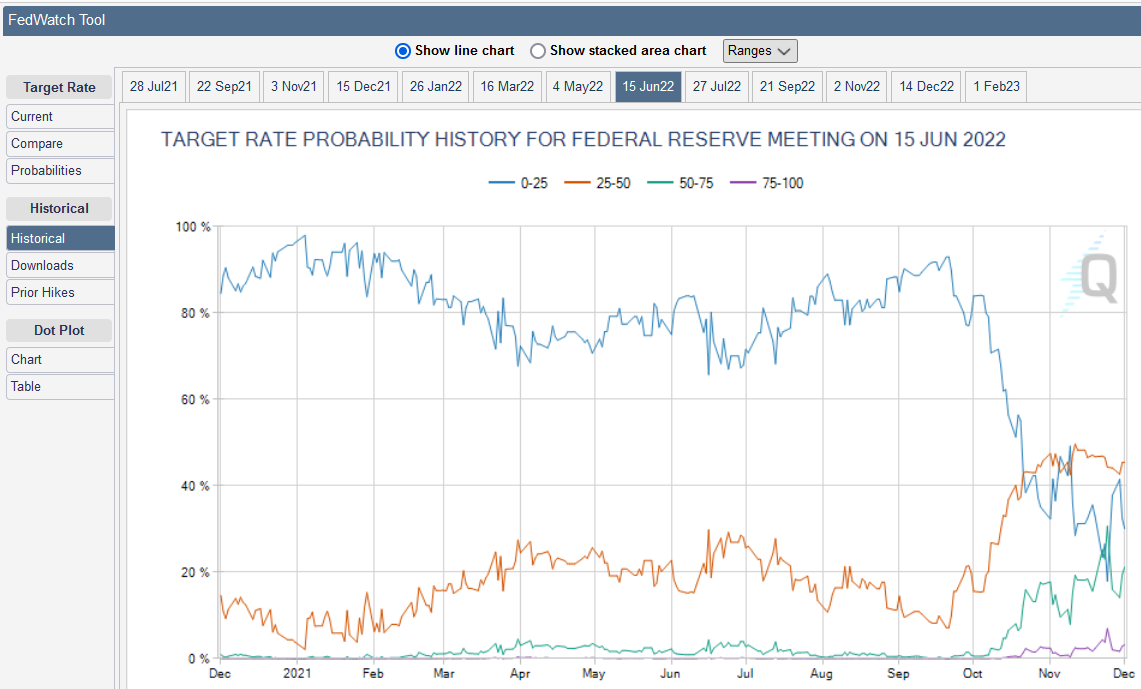1141x689 pixels.
Task: Open the Ranges dropdown
Action: (760, 51)
